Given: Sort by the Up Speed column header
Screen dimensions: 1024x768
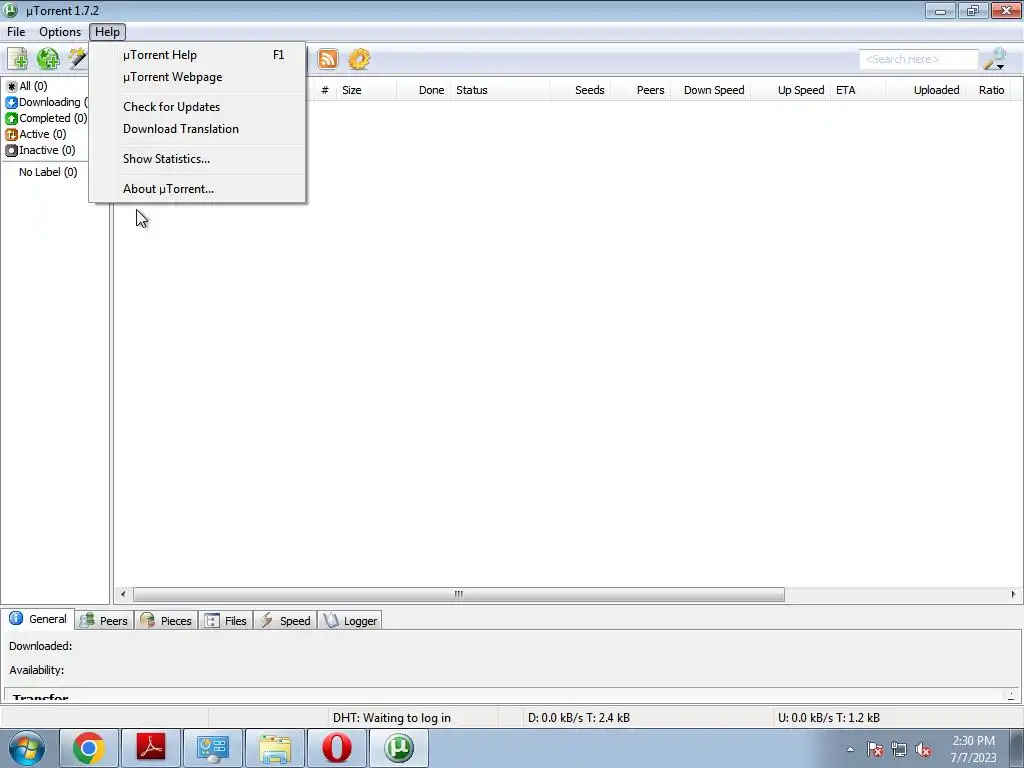Looking at the screenshot, I should point(791,90).
